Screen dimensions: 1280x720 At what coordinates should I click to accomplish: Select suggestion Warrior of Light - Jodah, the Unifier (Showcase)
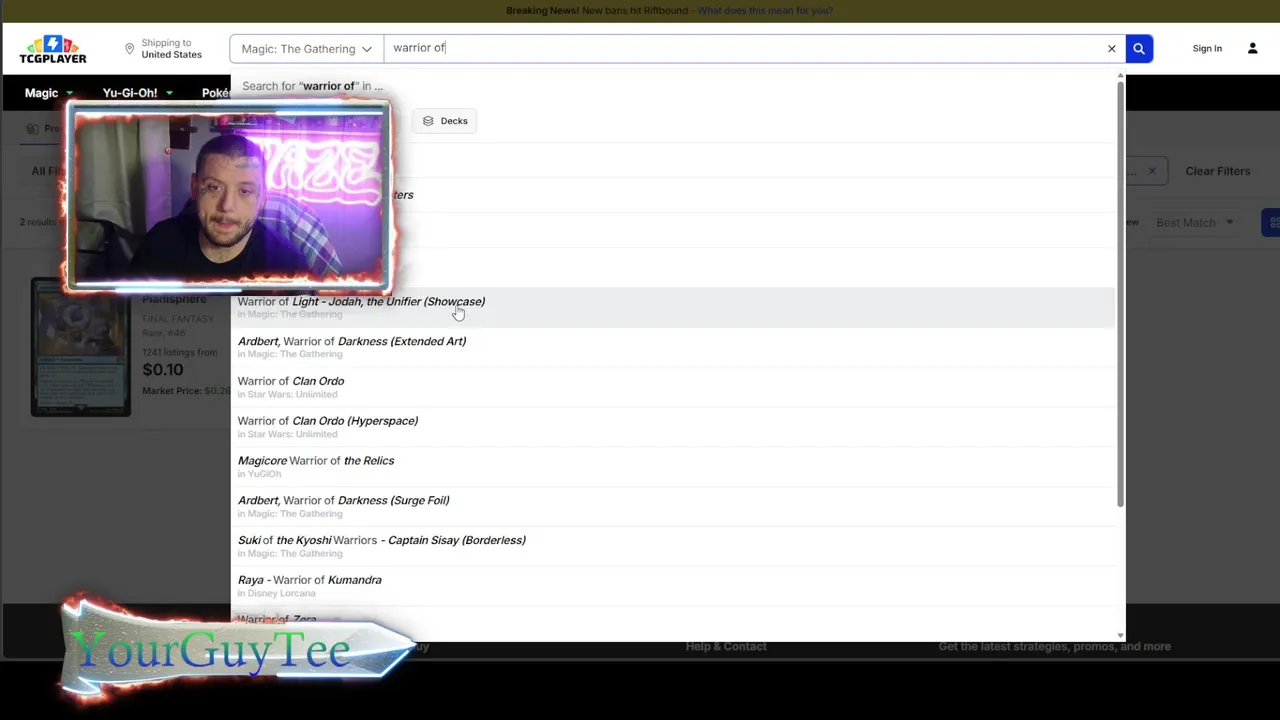pyautogui.click(x=673, y=307)
